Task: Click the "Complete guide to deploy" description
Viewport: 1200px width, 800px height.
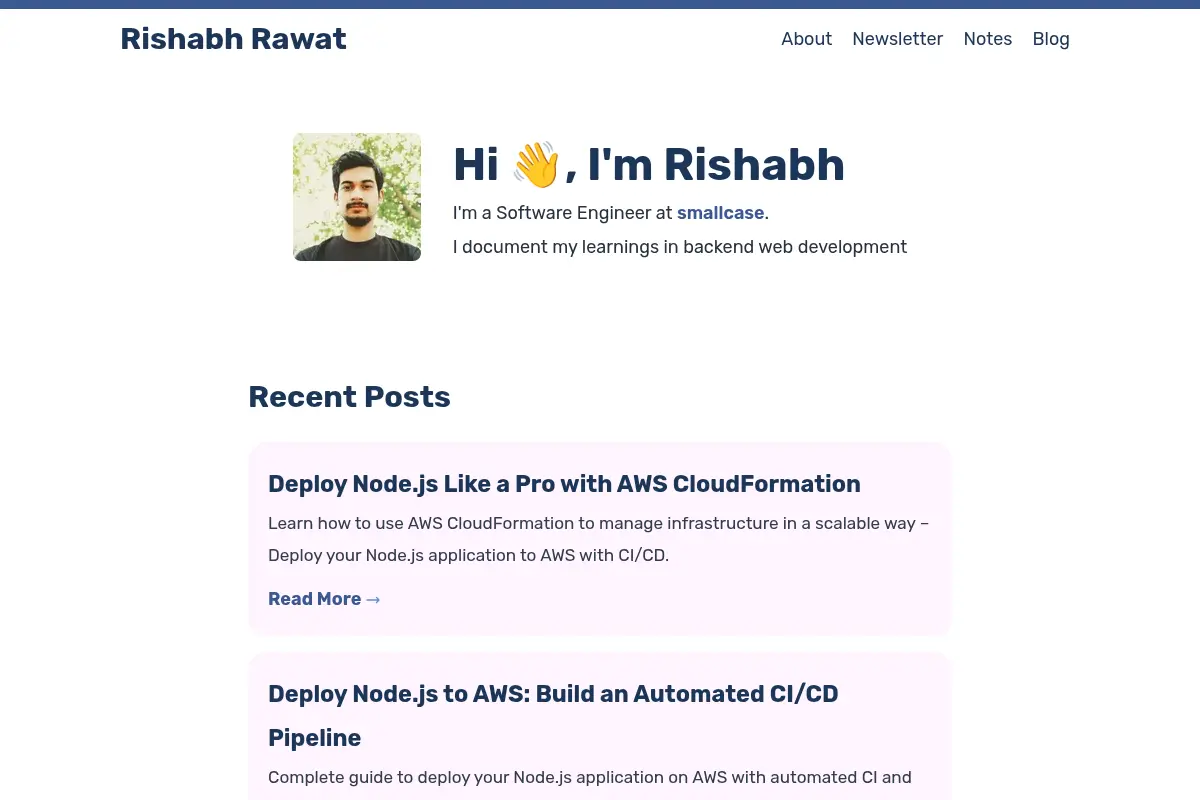Action: tap(590, 777)
